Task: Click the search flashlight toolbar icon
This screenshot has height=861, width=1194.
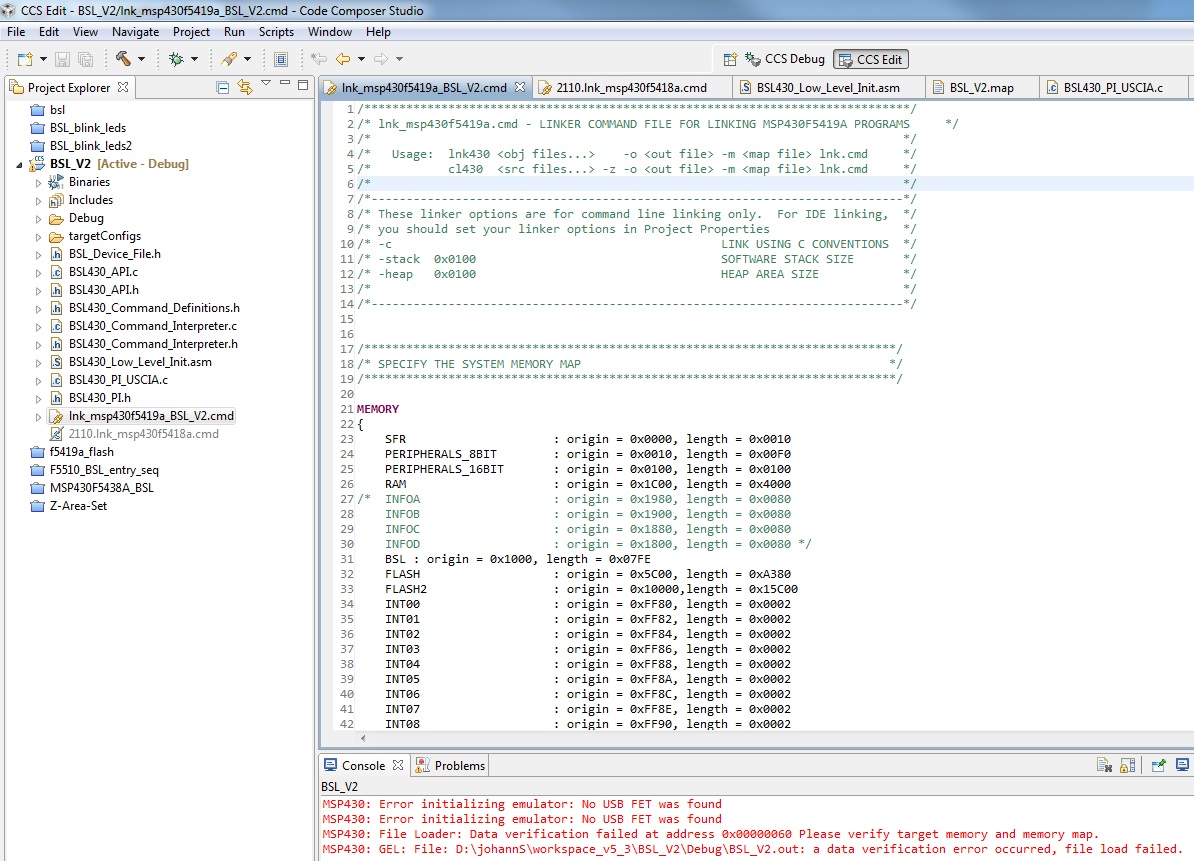Action: pos(228,59)
